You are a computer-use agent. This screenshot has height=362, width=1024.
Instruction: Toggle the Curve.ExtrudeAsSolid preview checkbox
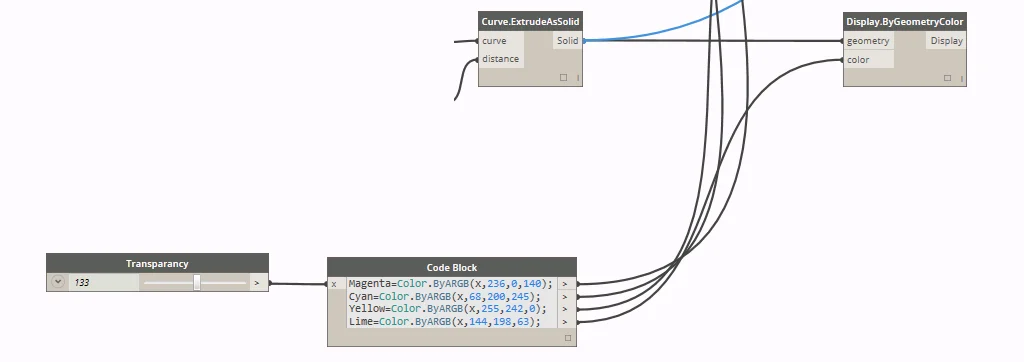[563, 78]
